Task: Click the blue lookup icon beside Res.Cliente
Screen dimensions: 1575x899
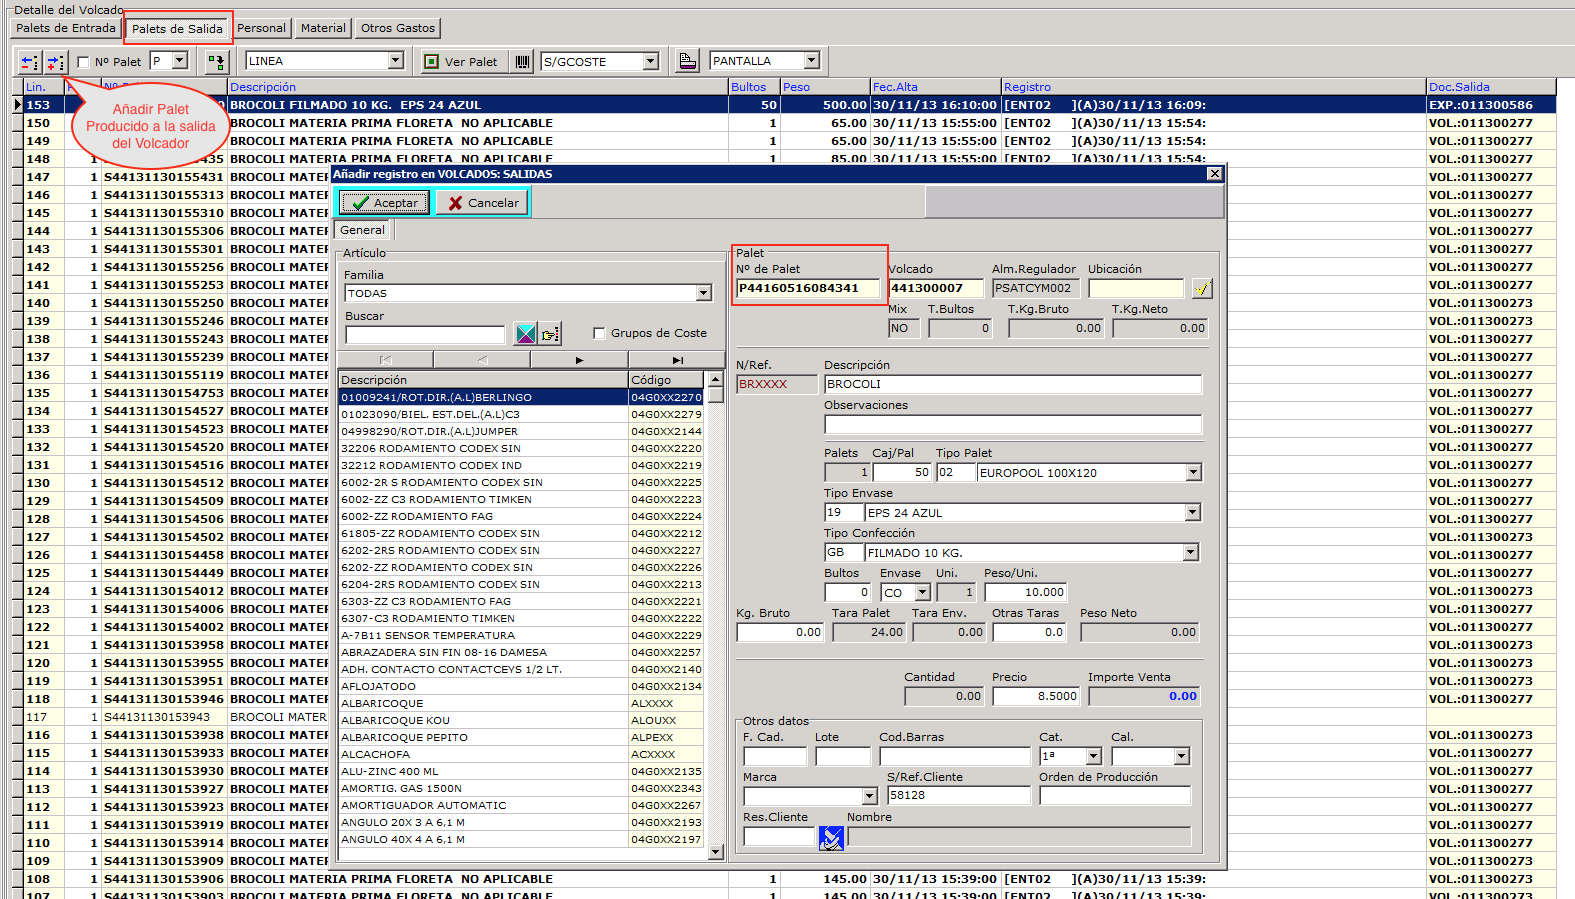Action: pos(831,838)
